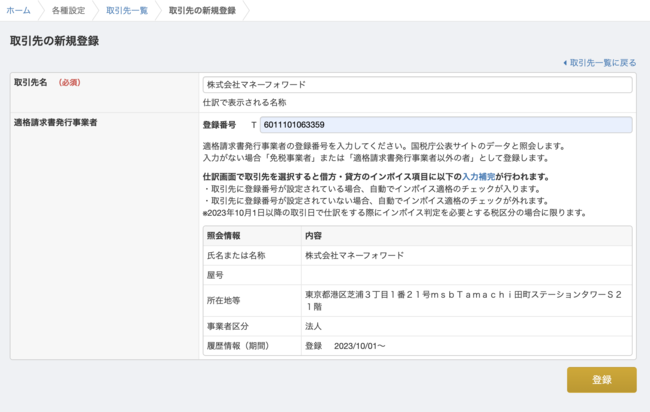Focus the 登録番号 input with 6011101063359

[446, 125]
